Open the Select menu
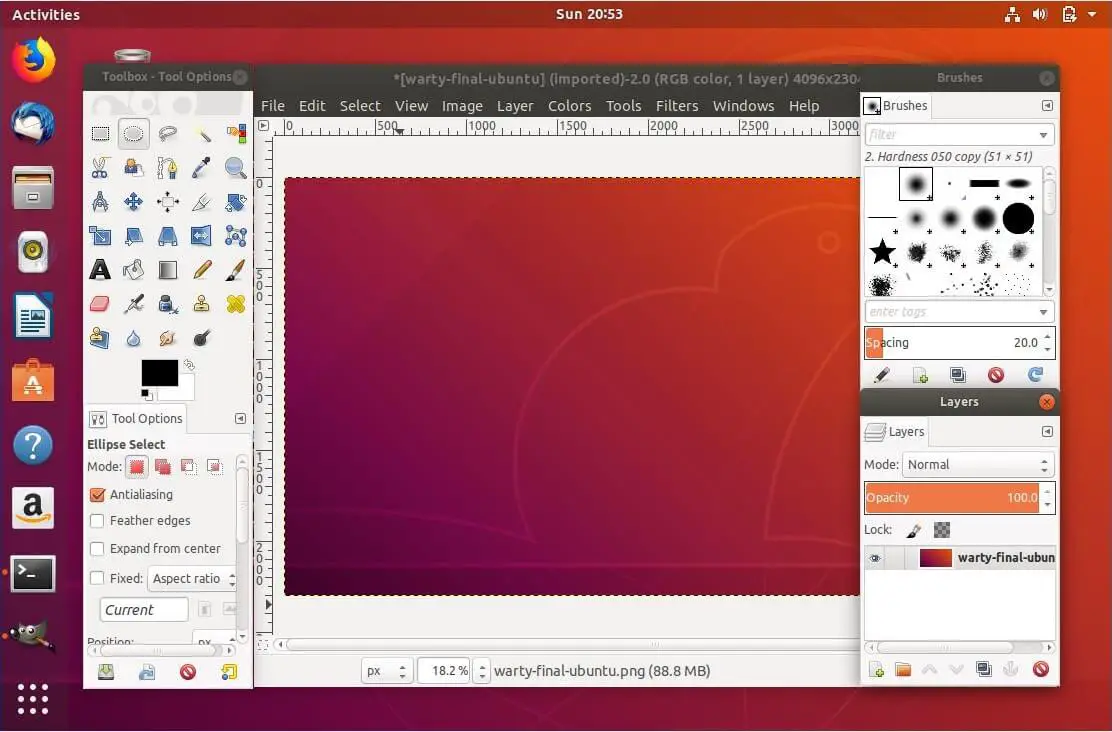 (360, 106)
